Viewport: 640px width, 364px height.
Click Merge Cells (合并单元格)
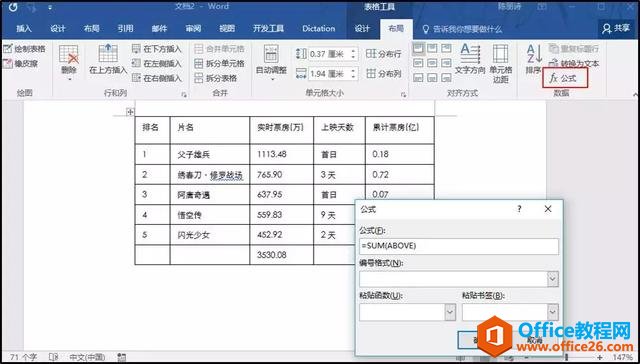click(220, 49)
